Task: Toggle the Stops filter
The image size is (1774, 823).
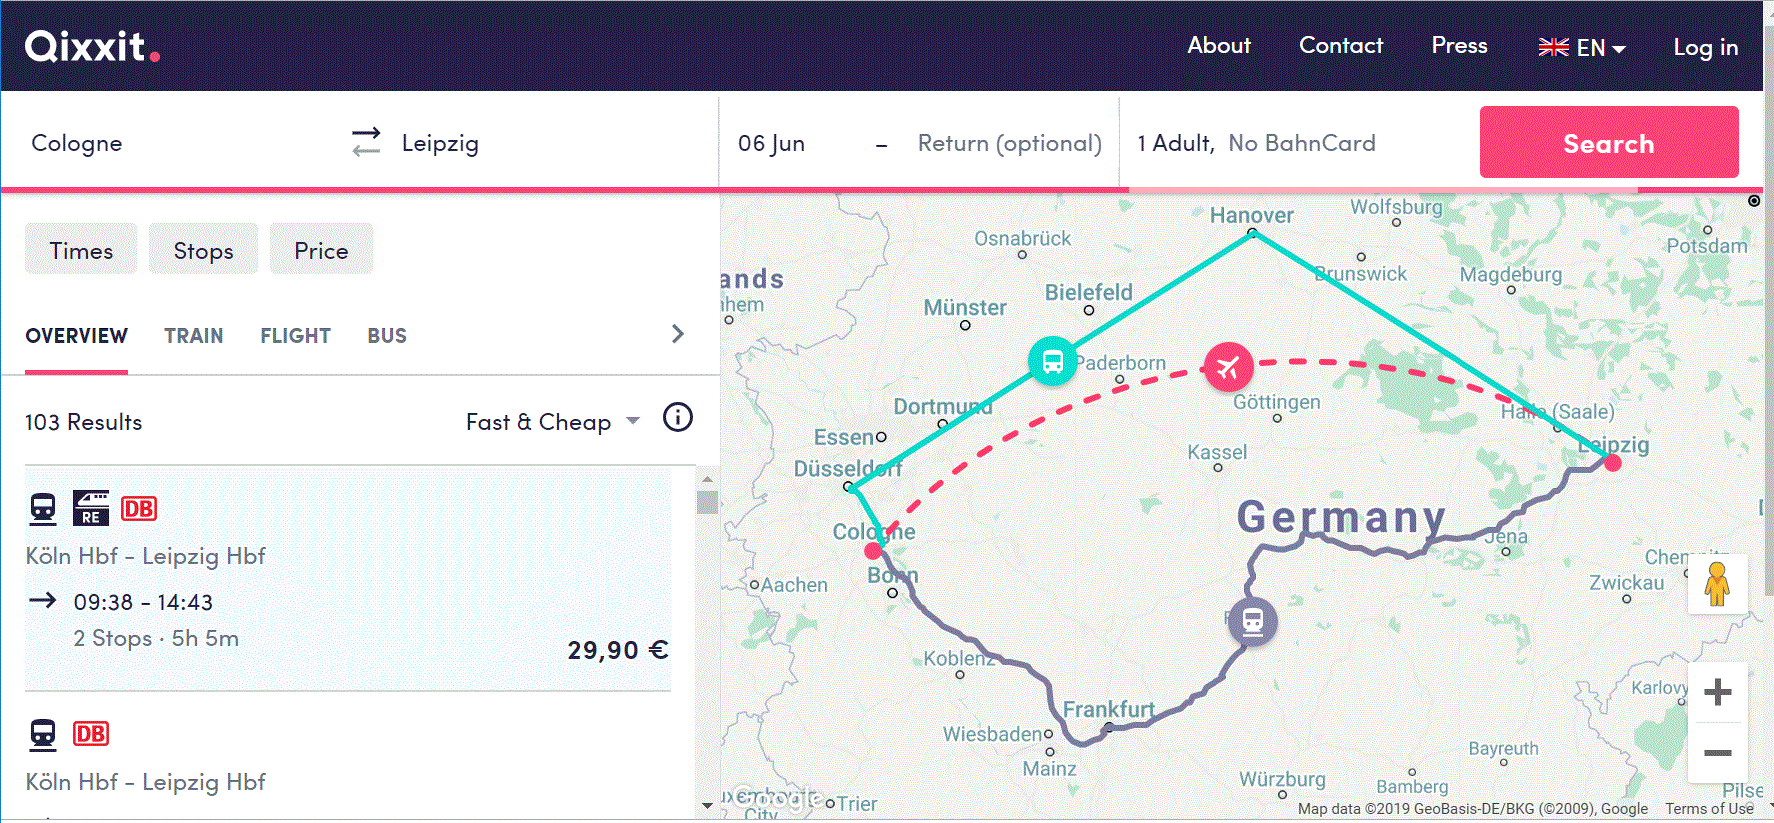Action: (203, 250)
